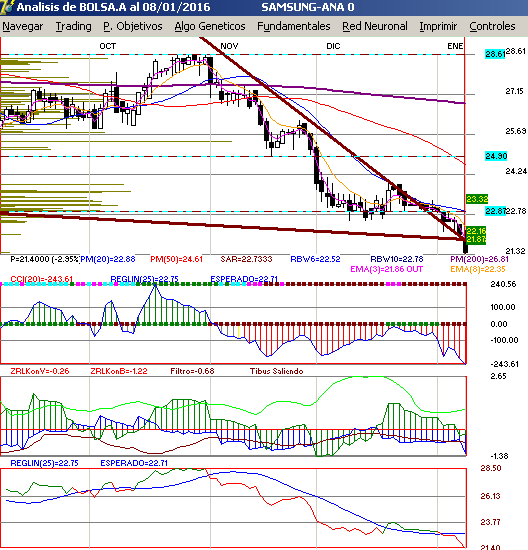Image resolution: width=528 pixels, height=550 pixels.
Task: Click ESPERADO=22.71 label above the bottom panel
Action: [134, 463]
